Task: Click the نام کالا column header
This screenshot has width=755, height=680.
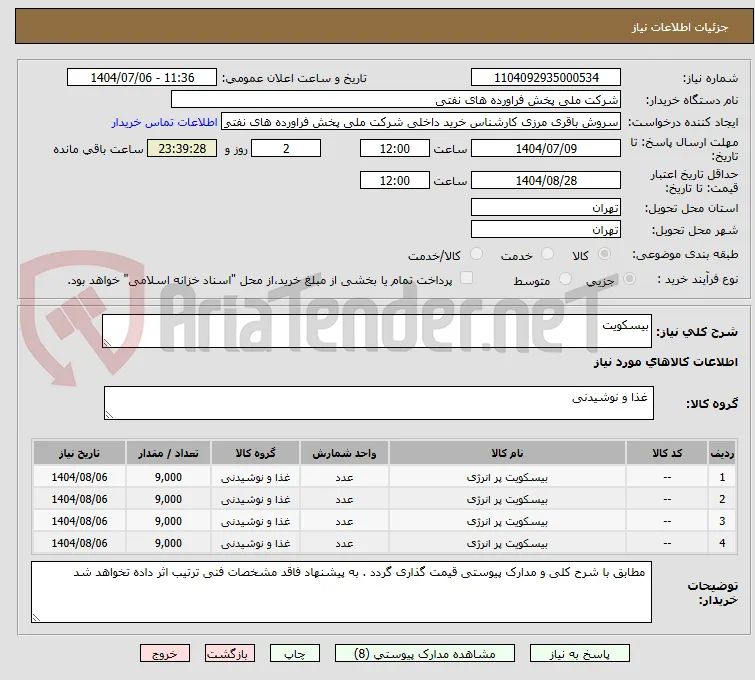Action: (x=507, y=453)
